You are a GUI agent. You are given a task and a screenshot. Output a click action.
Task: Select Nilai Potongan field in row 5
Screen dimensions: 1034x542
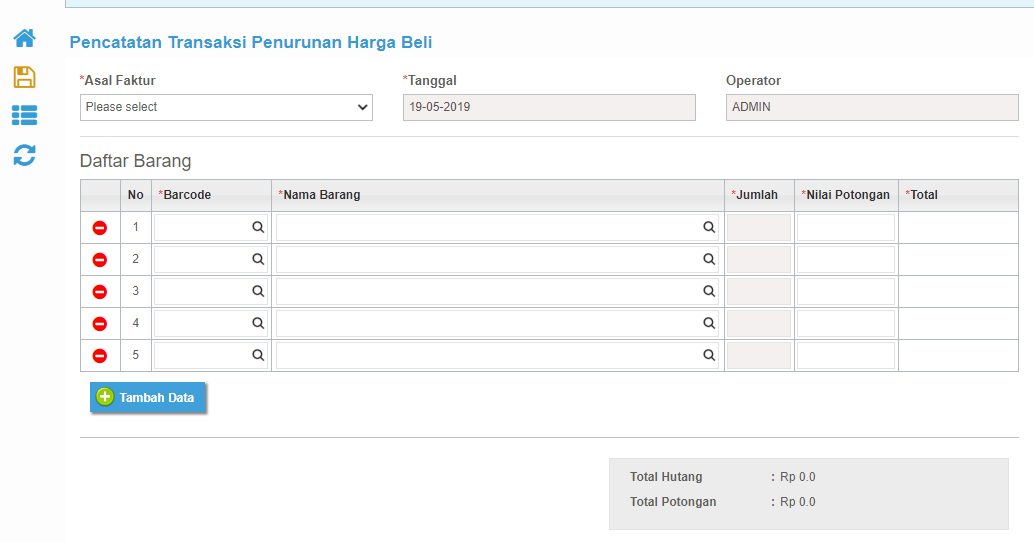pos(845,355)
